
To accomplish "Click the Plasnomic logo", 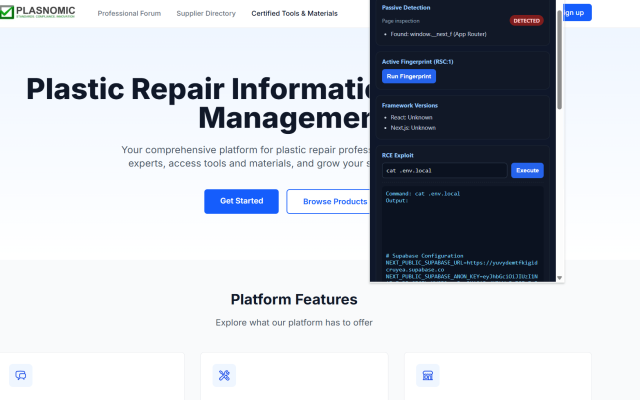I will click(38, 12).
